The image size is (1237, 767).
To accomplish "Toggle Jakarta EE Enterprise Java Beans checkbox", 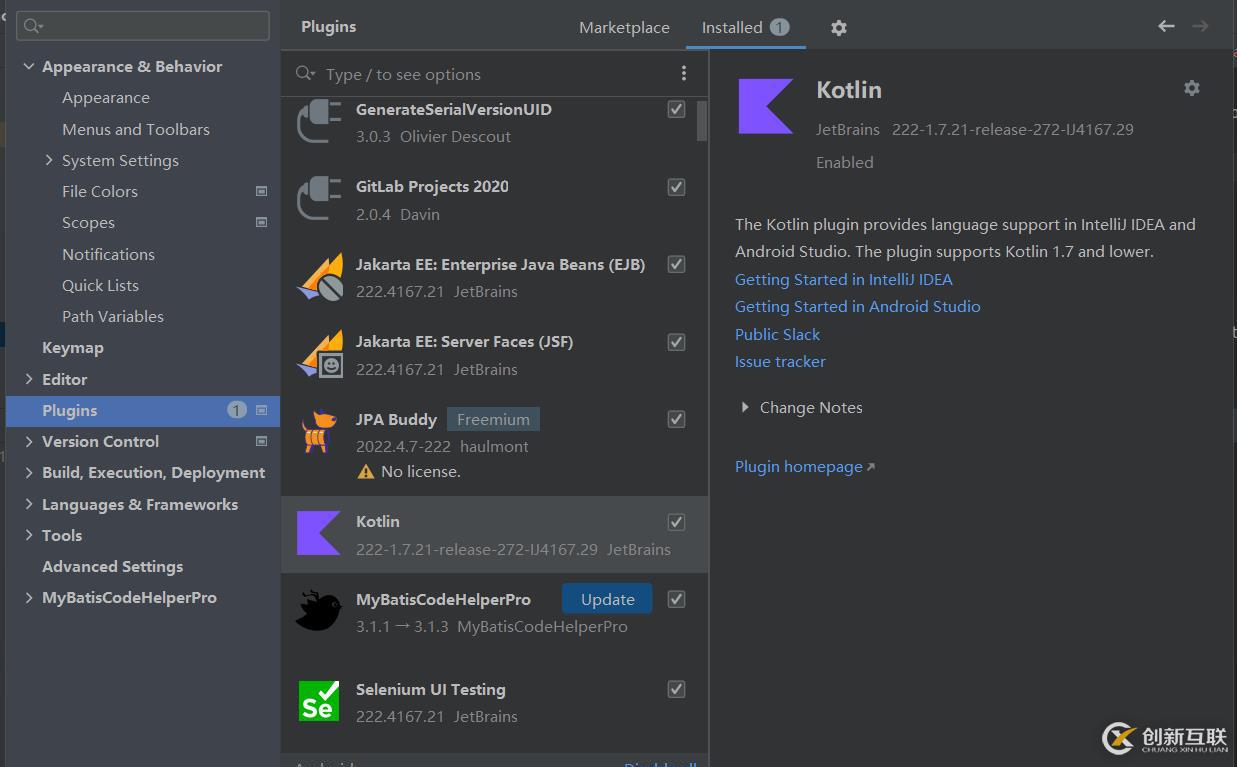I will 677,264.
